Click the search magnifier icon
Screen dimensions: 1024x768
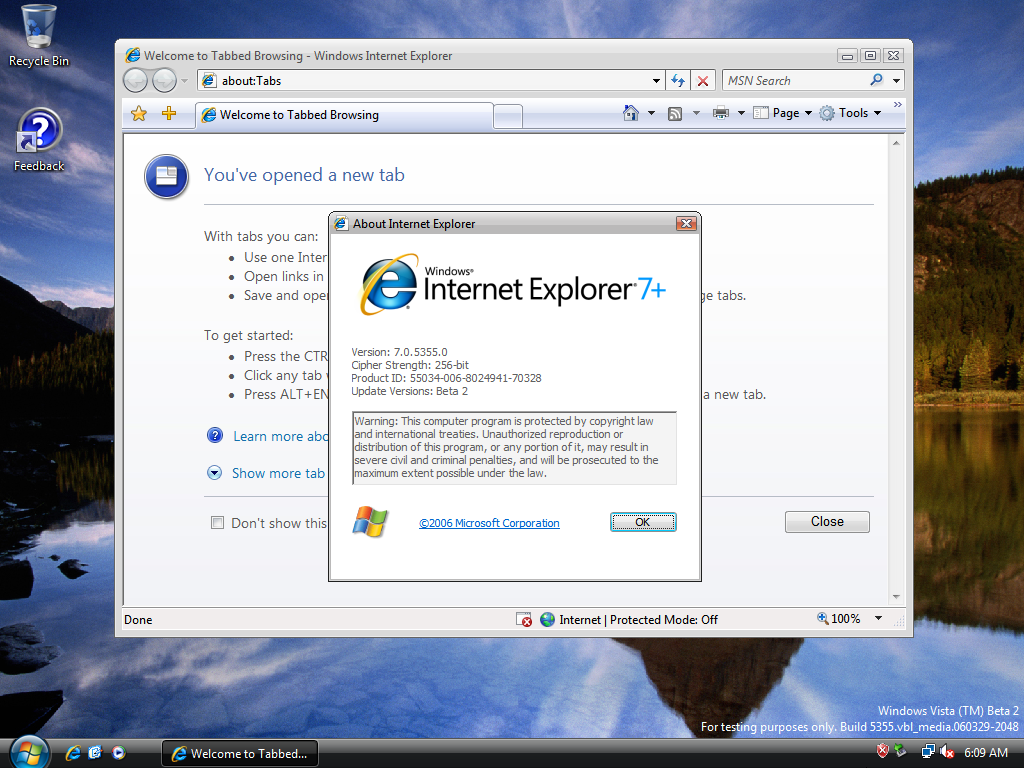point(876,80)
